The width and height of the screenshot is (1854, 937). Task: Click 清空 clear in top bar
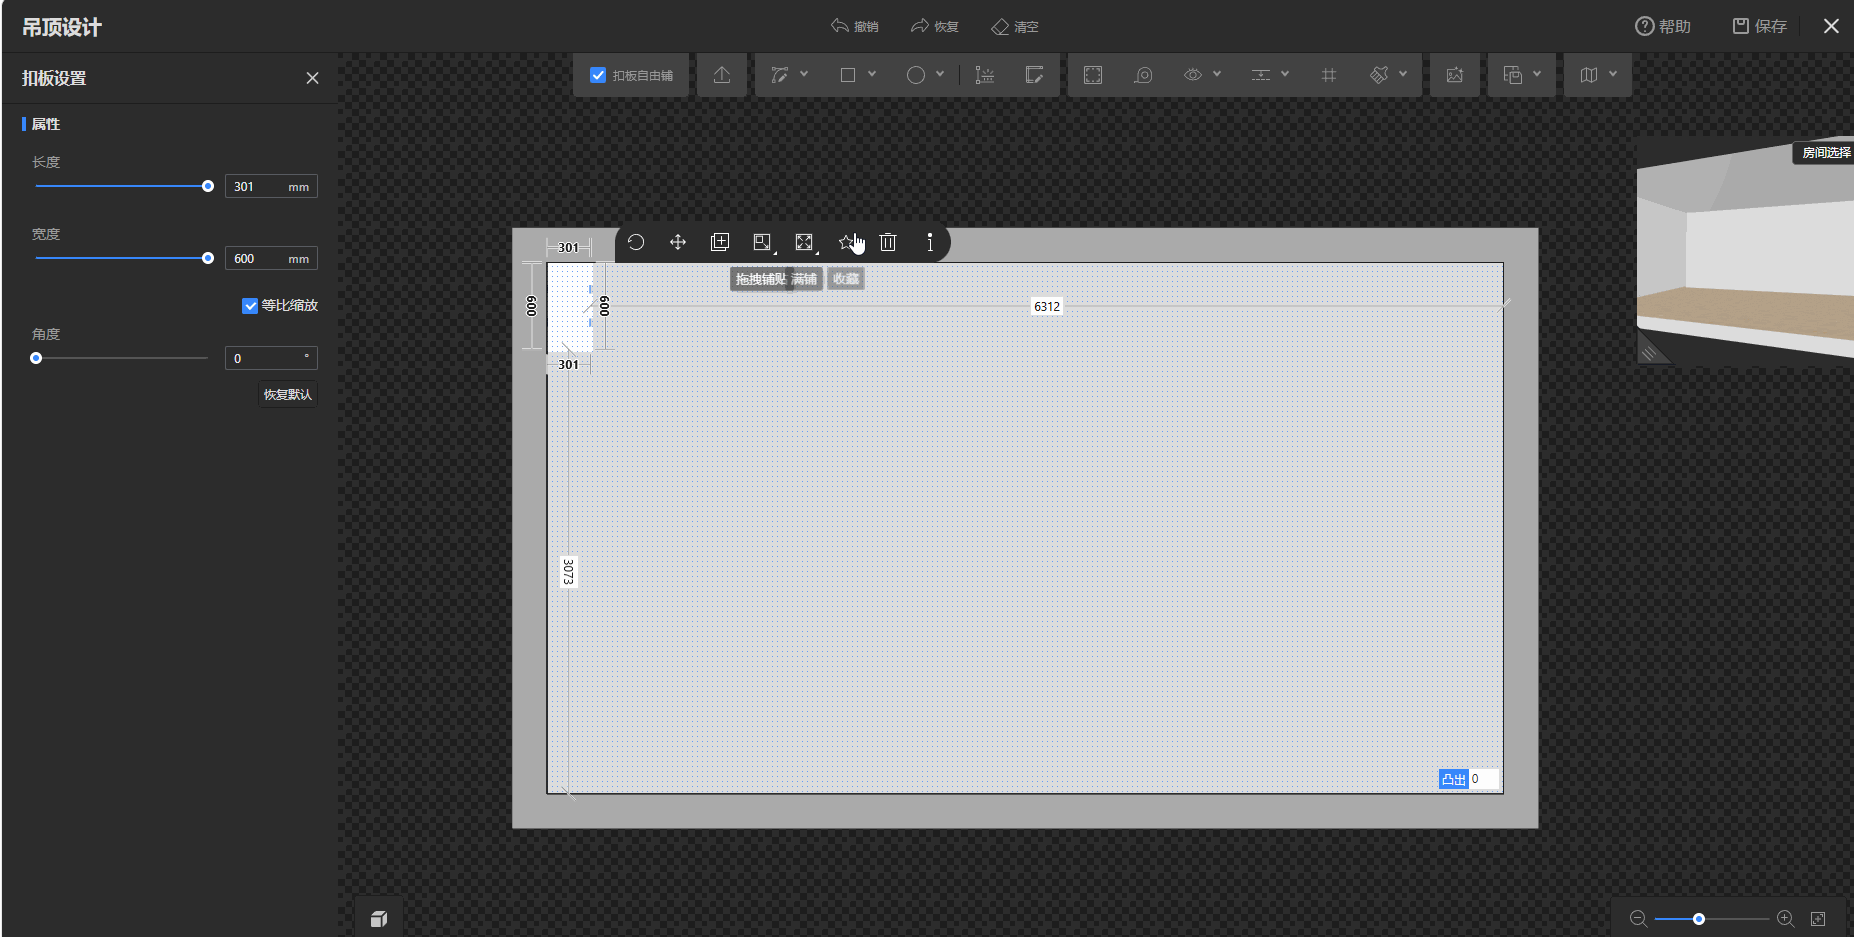pos(1015,26)
